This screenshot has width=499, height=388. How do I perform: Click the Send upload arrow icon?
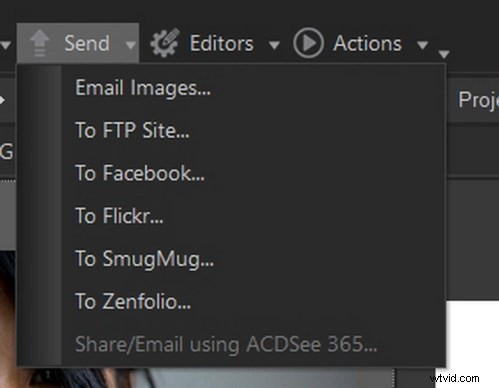coord(40,43)
